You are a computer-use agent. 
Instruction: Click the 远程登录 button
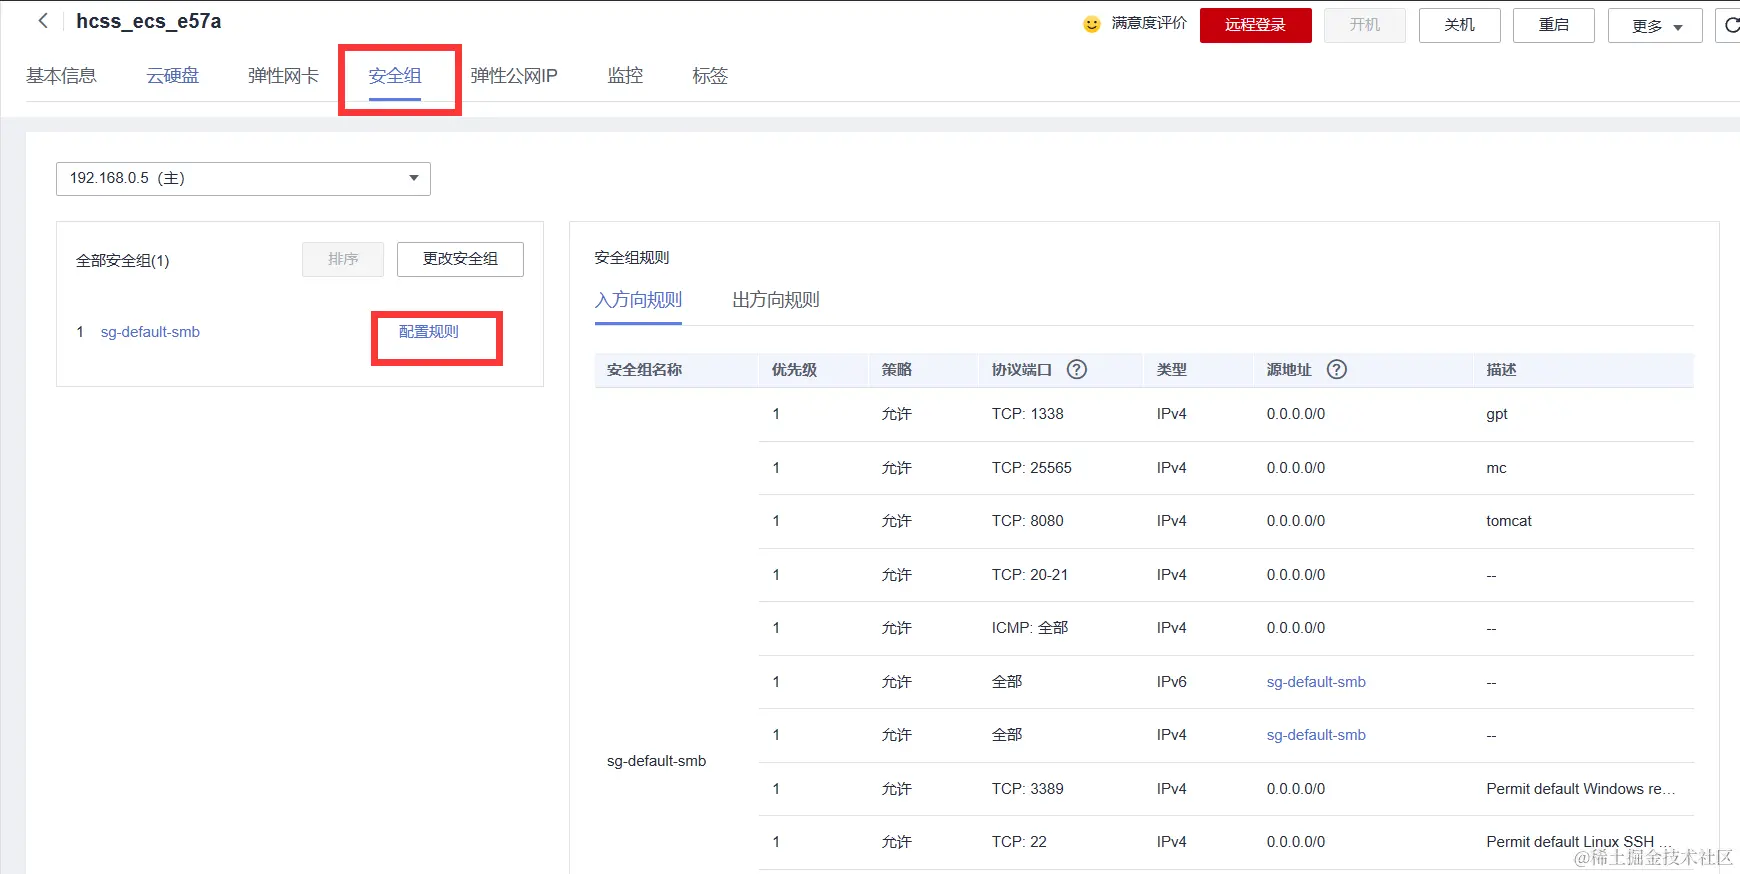1255,25
